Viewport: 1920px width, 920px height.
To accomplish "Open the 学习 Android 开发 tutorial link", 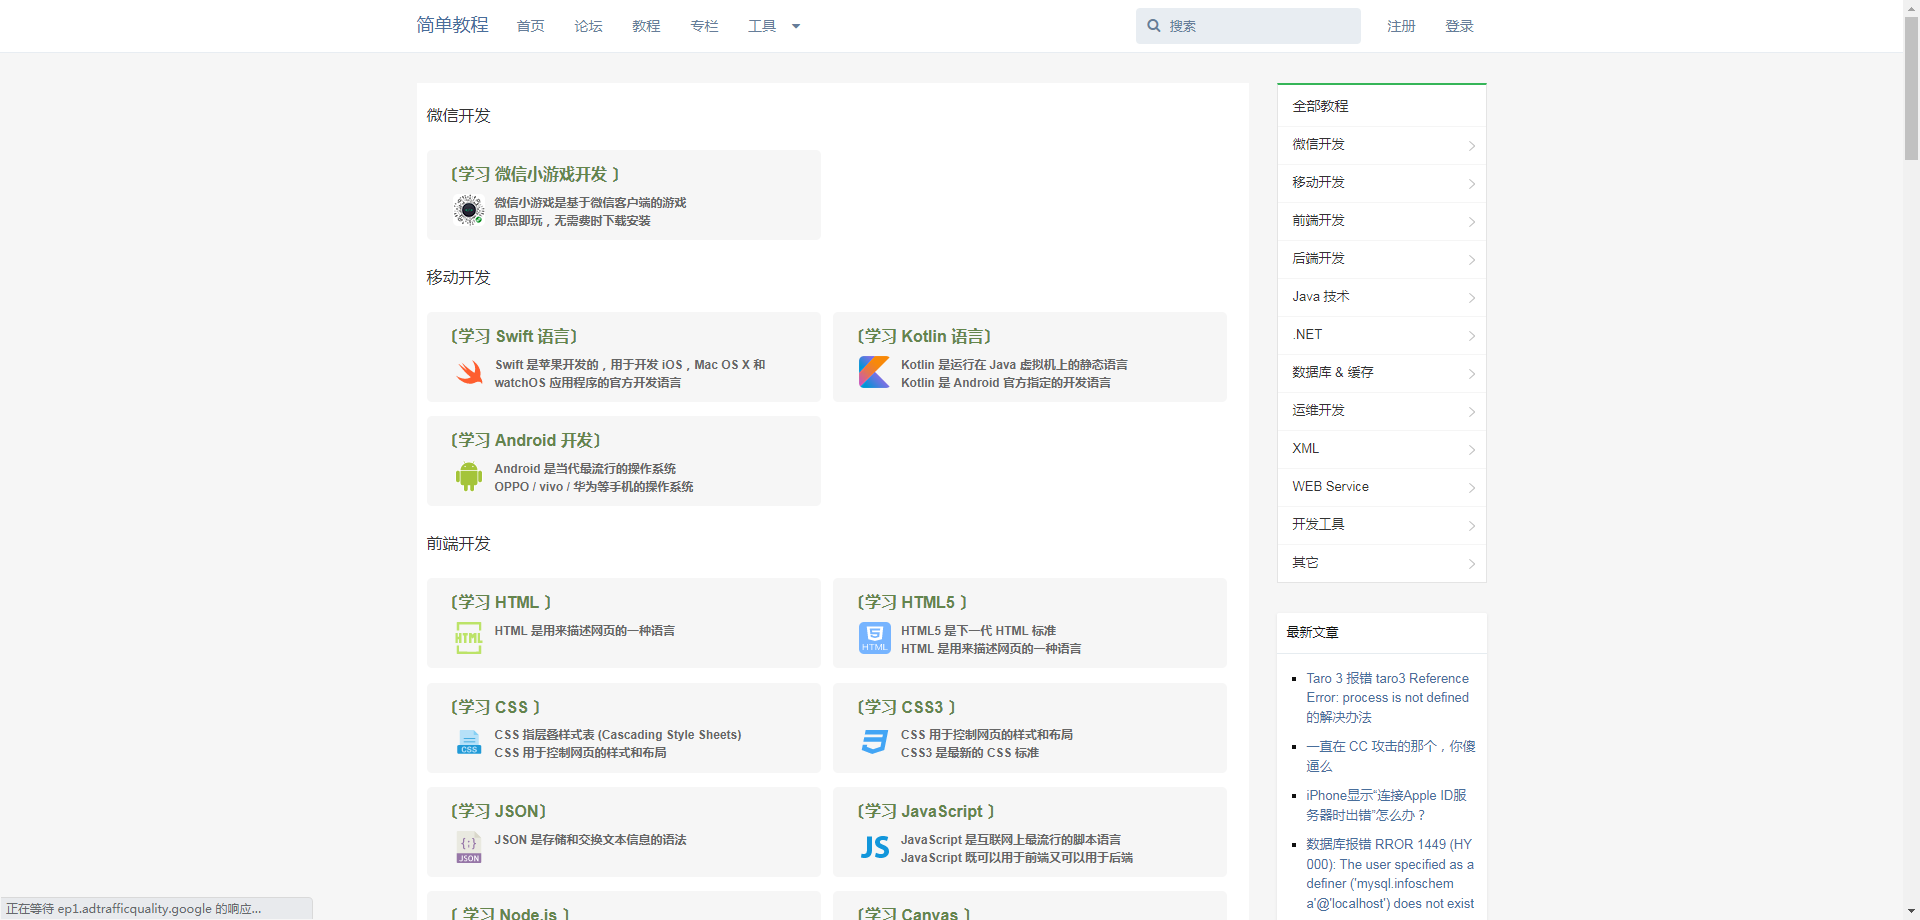I will (x=525, y=440).
